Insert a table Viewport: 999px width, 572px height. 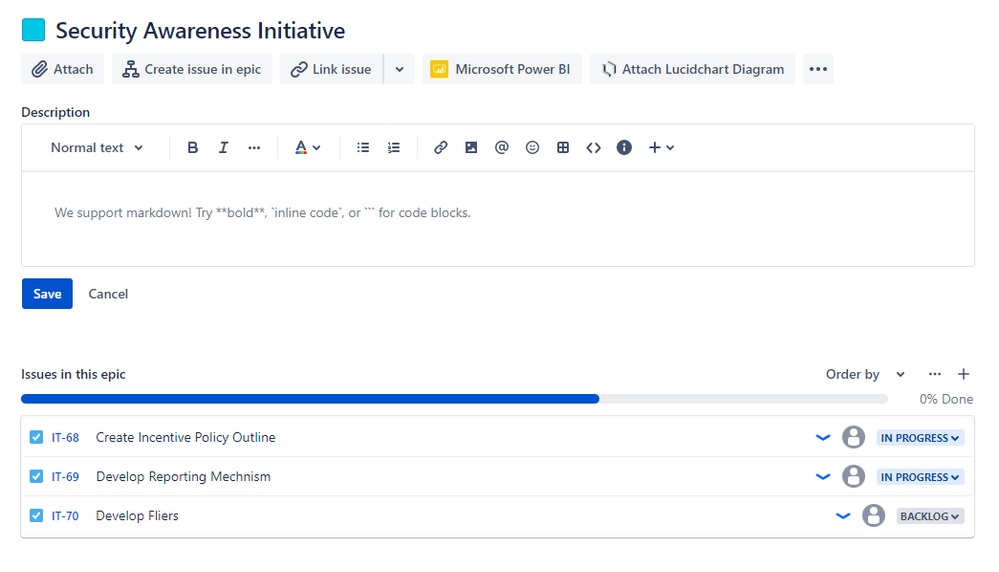pos(563,148)
